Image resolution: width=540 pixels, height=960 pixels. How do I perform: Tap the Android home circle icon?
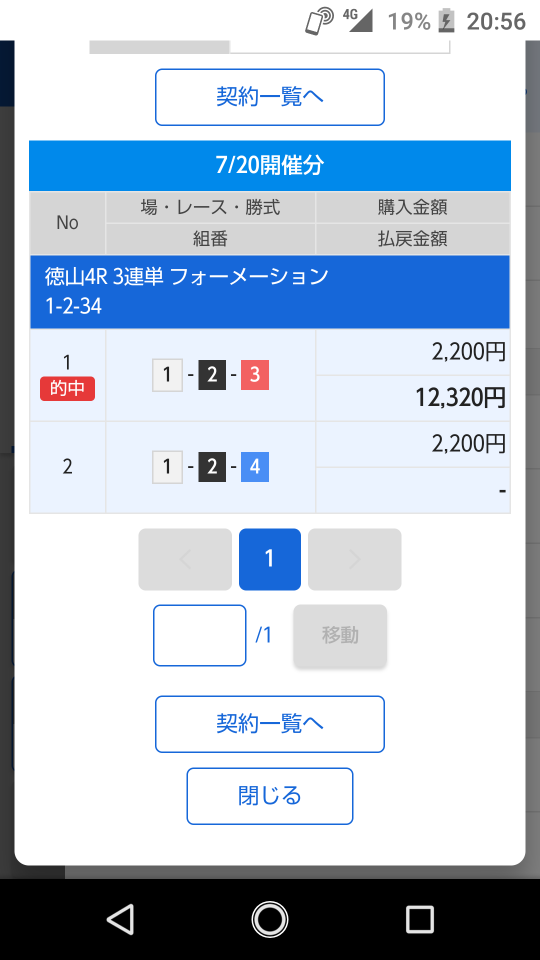[269, 920]
